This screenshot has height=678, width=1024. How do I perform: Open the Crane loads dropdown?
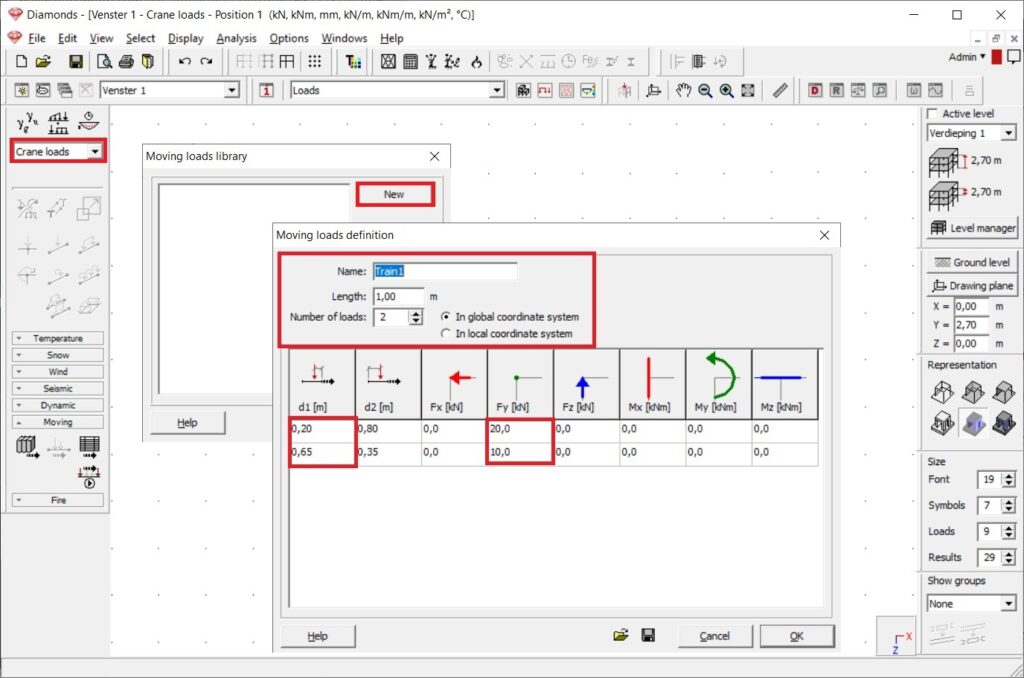coord(95,152)
